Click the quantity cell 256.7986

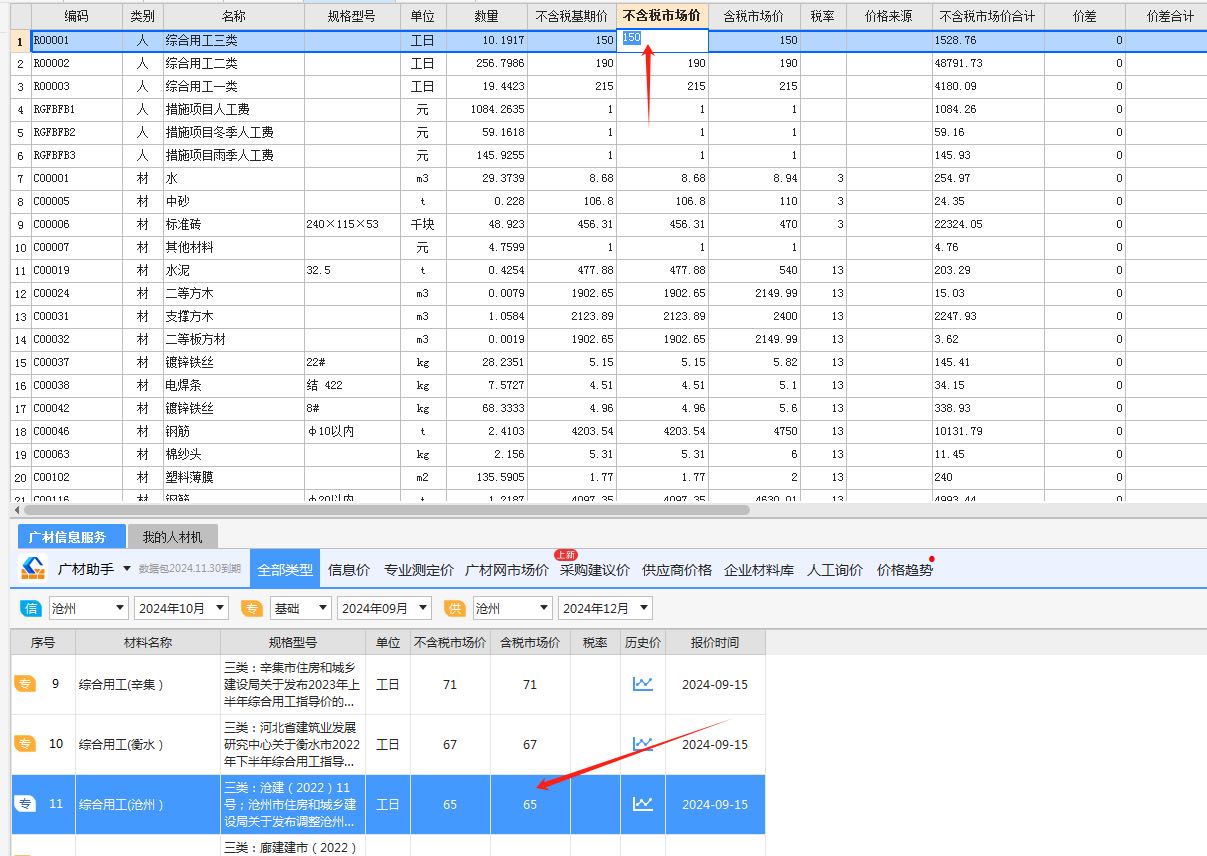pos(485,63)
